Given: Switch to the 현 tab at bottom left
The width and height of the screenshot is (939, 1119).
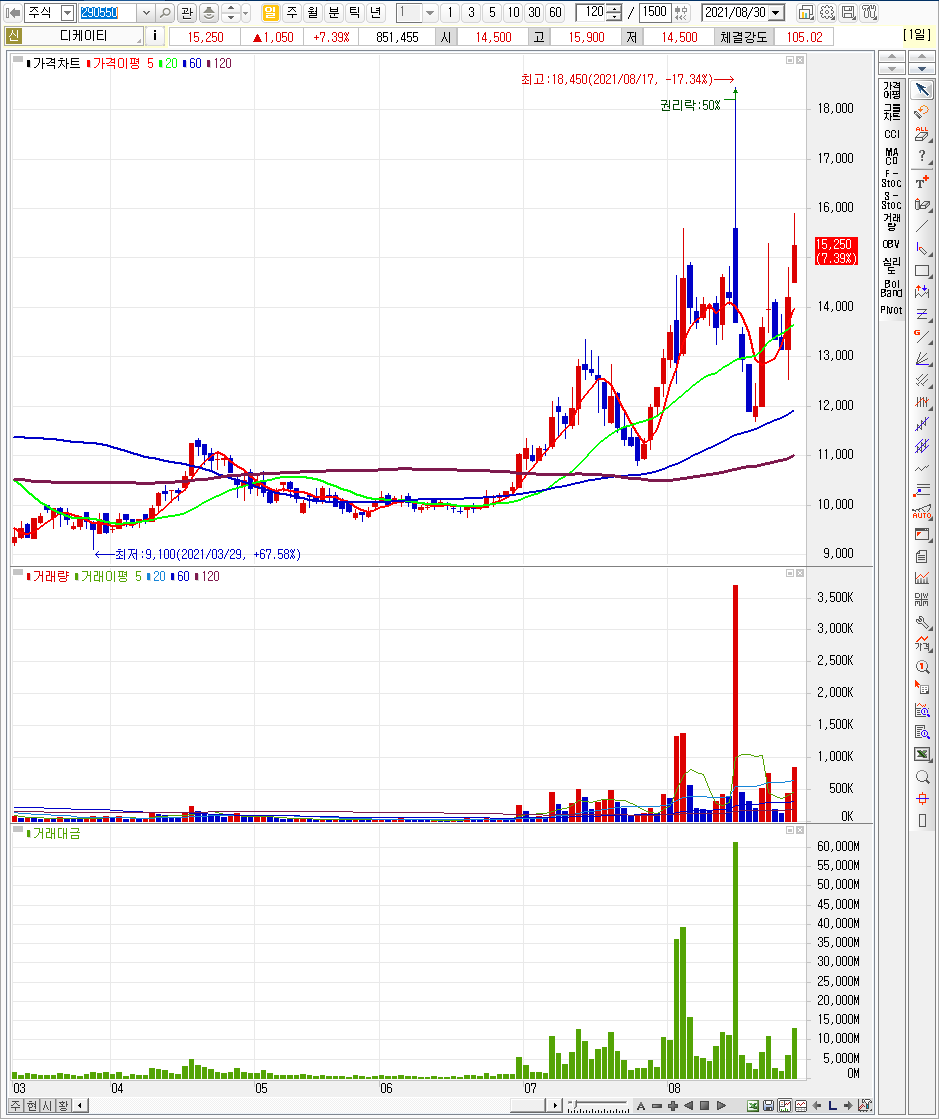Looking at the screenshot, I should 32,1105.
